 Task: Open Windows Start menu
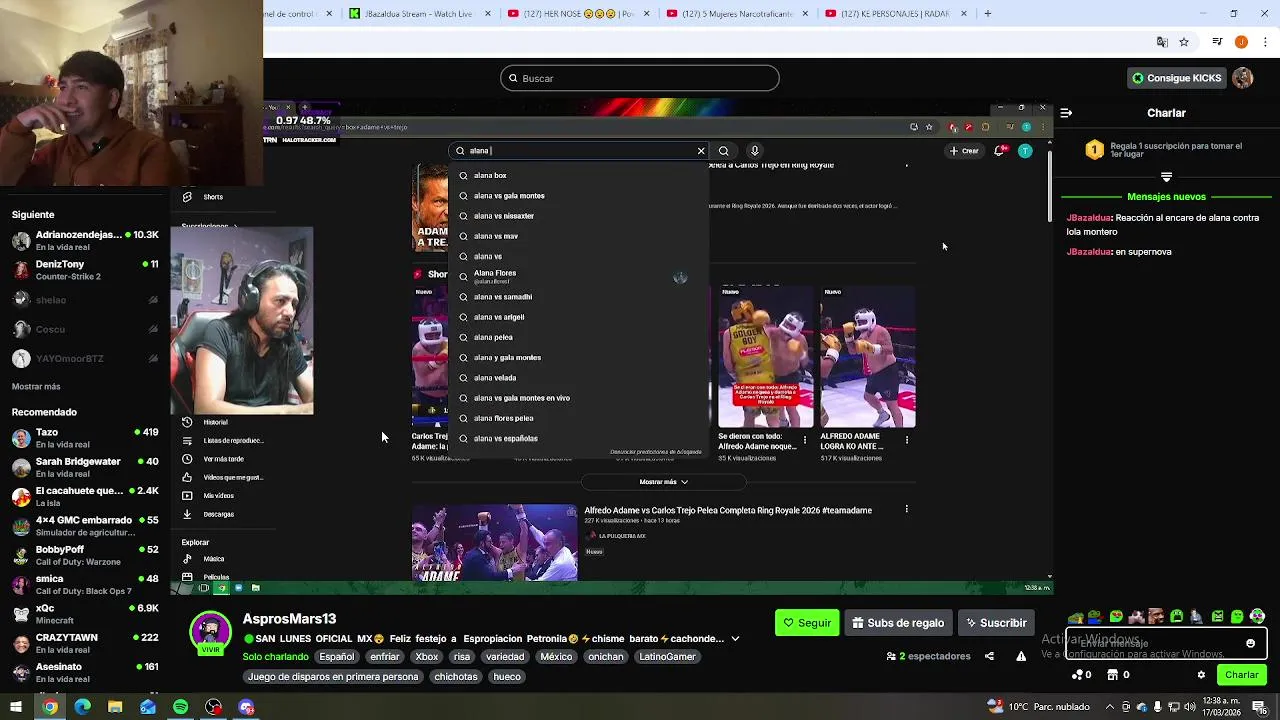[x=16, y=707]
